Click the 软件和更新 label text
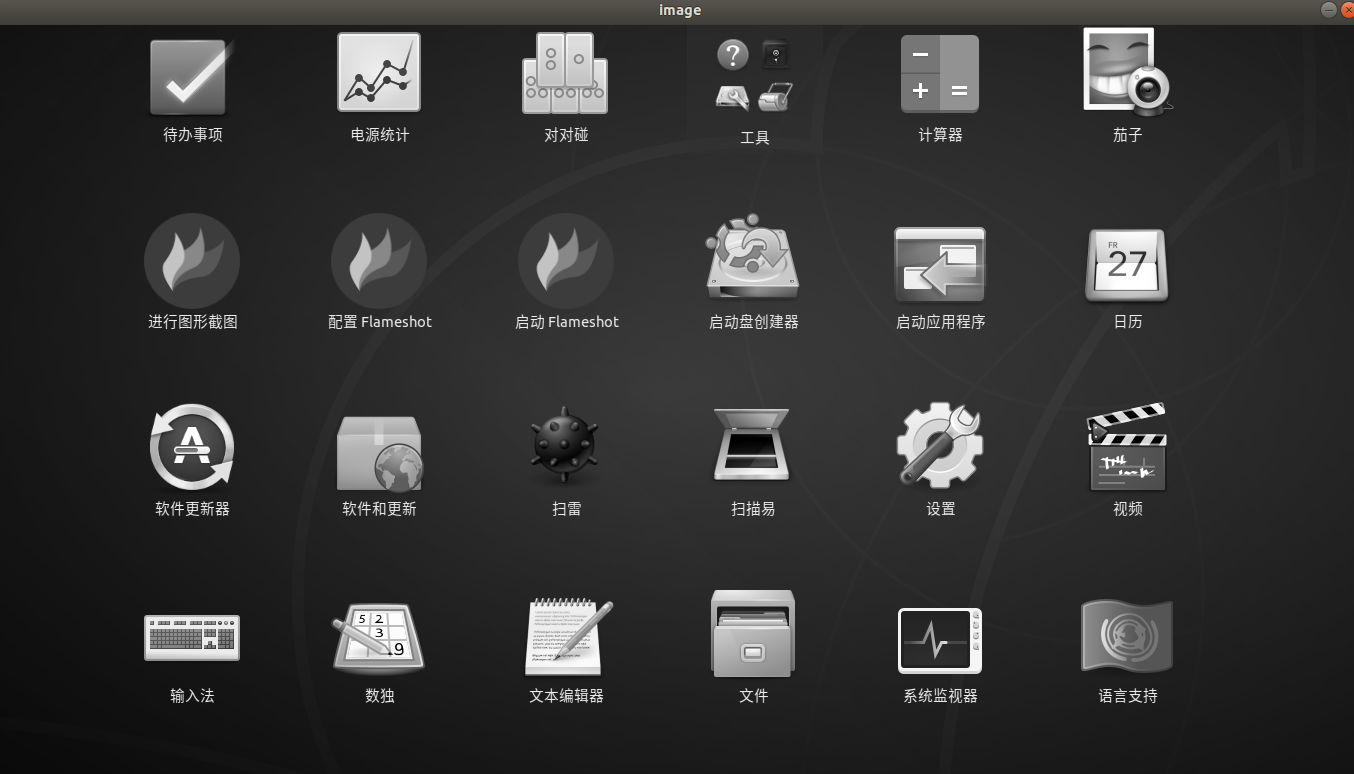This screenshot has height=774, width=1354. (380, 509)
